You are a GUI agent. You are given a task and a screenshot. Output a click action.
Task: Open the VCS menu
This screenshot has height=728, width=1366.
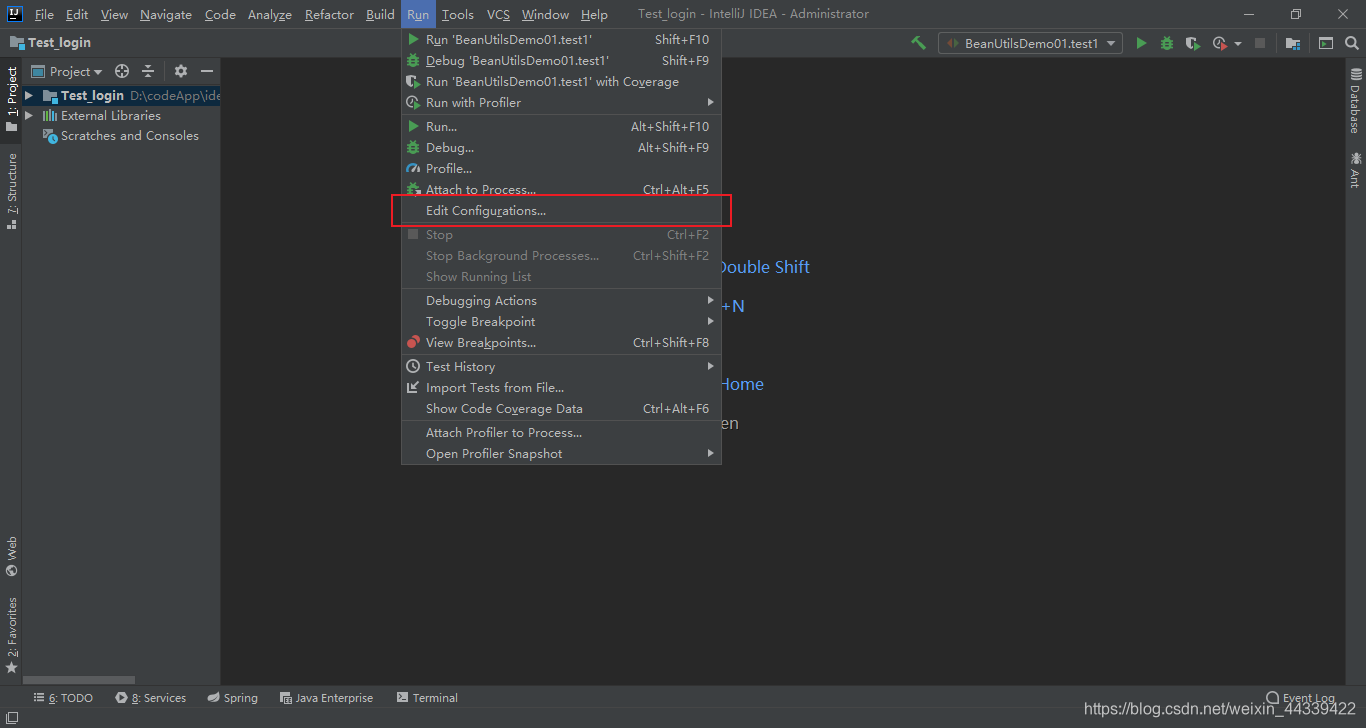(498, 14)
